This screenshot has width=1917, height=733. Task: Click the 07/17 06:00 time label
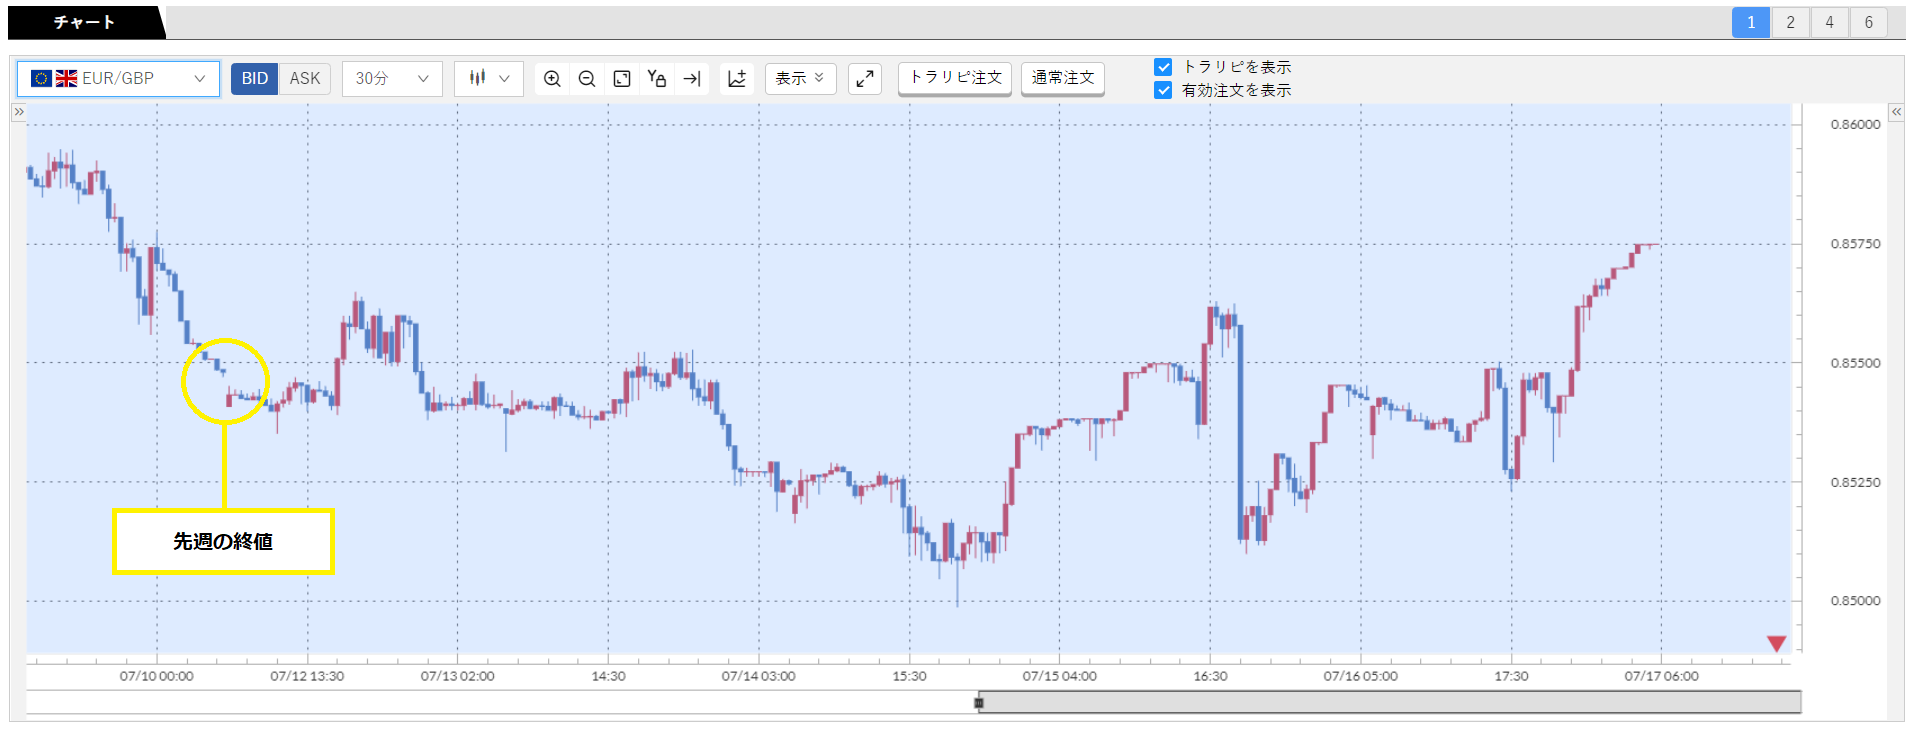click(1662, 676)
